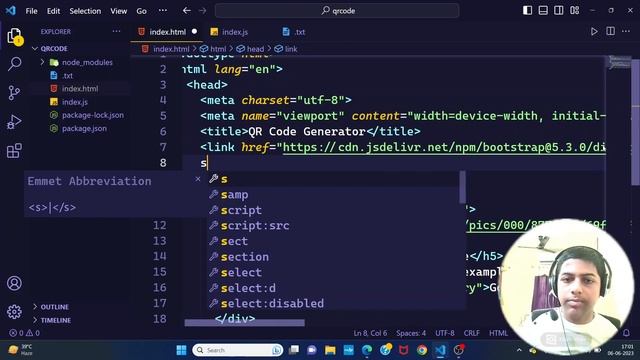The image size is (640, 360).
Task: Toggle the primary side bar layout icon
Action: tap(527, 11)
